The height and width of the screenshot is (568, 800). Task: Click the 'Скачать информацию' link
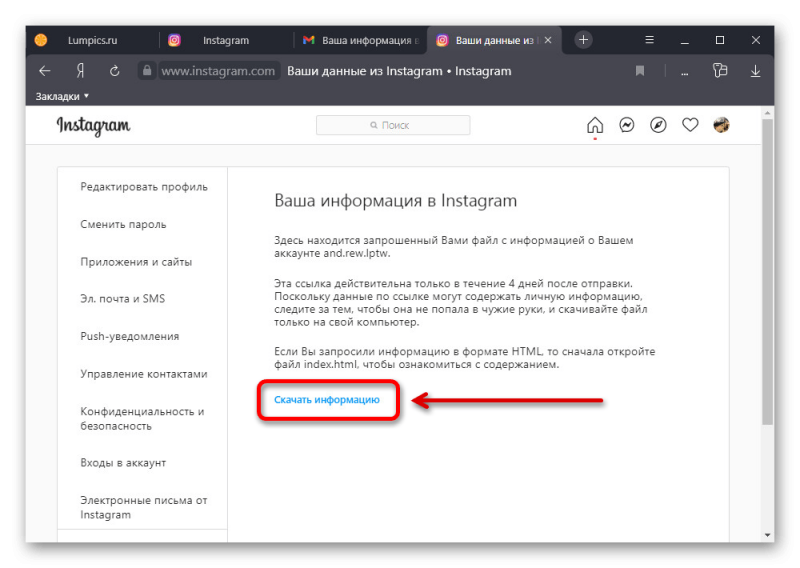327,400
